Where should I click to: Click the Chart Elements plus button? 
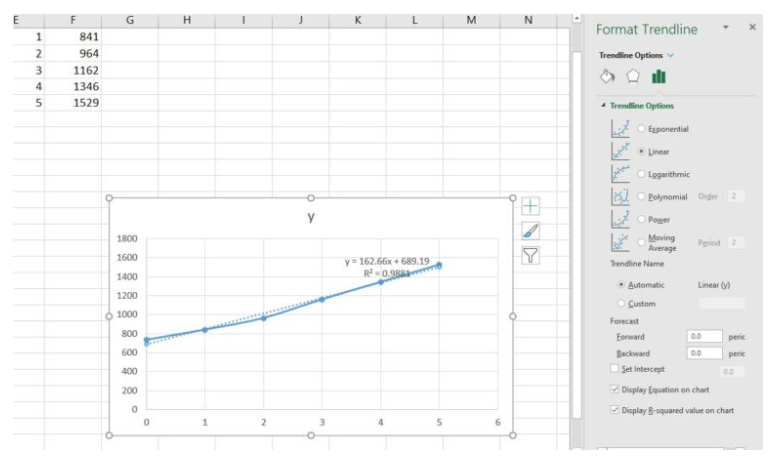pyautogui.click(x=530, y=206)
